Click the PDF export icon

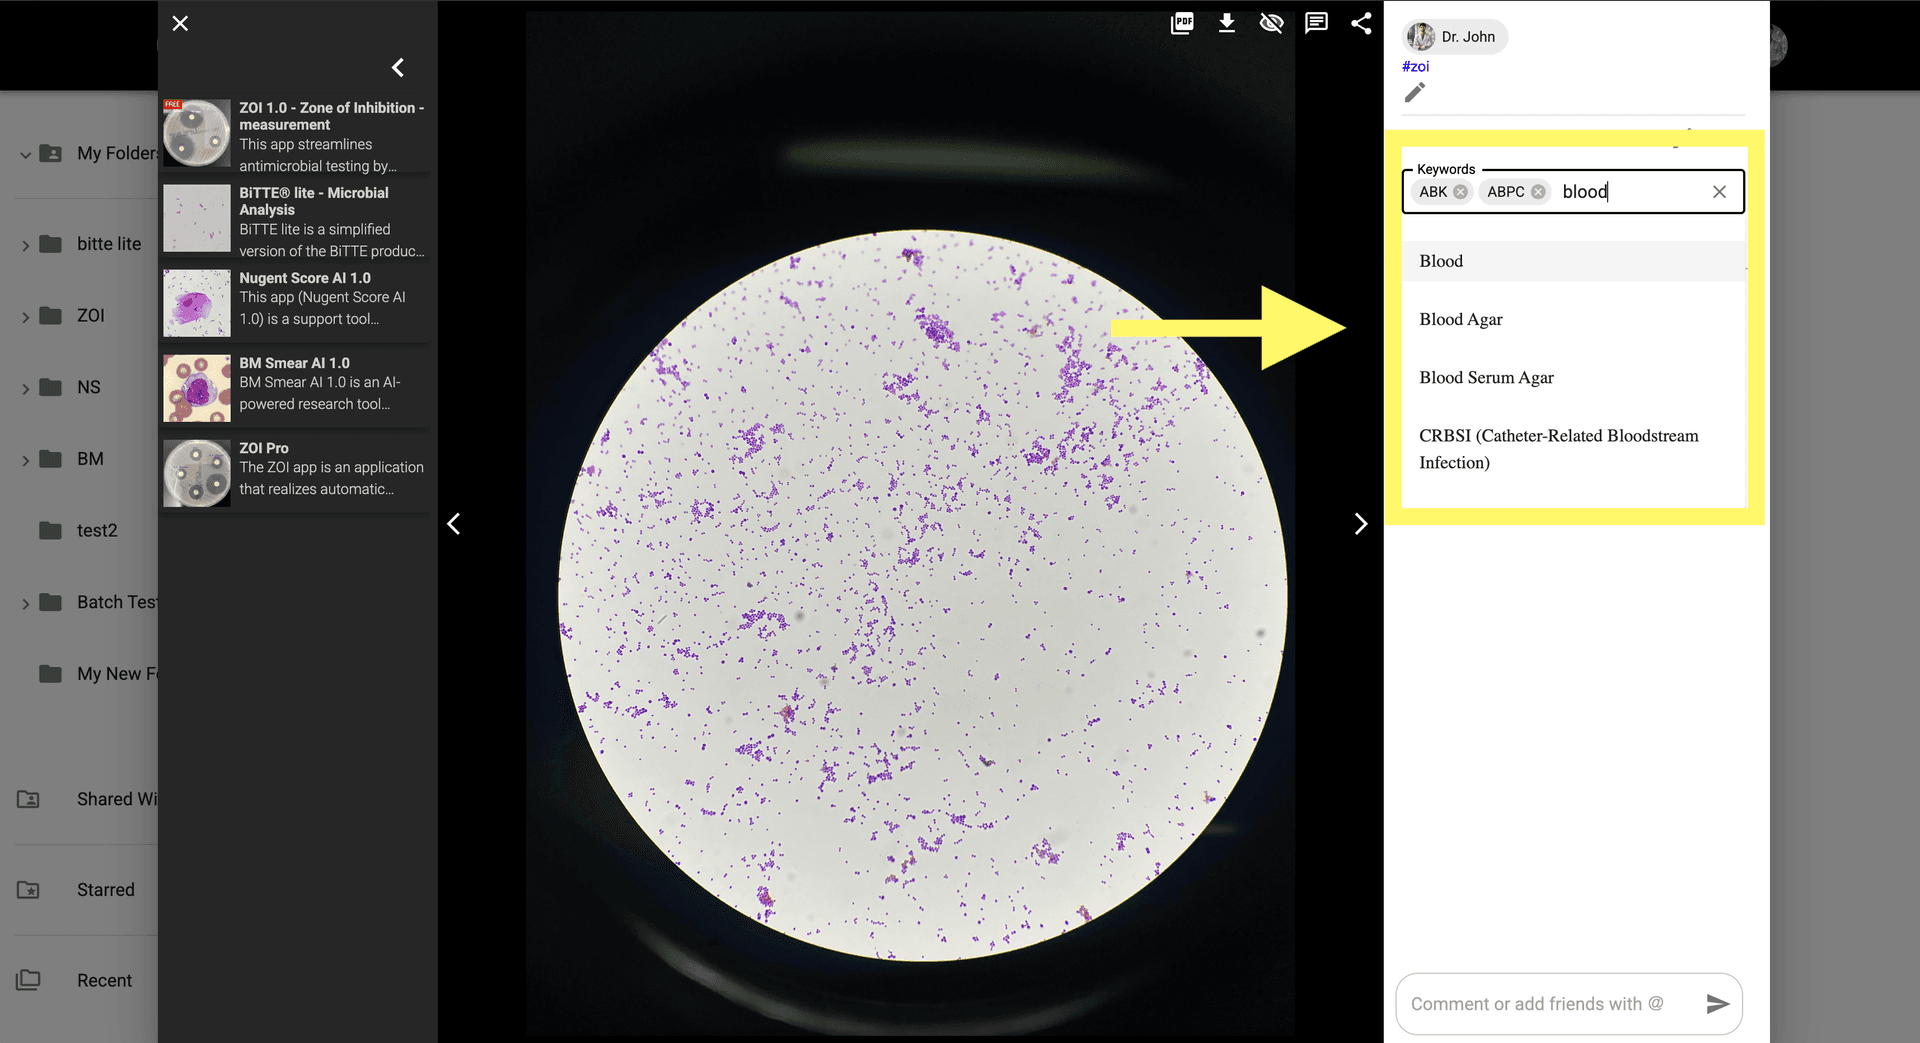point(1181,23)
